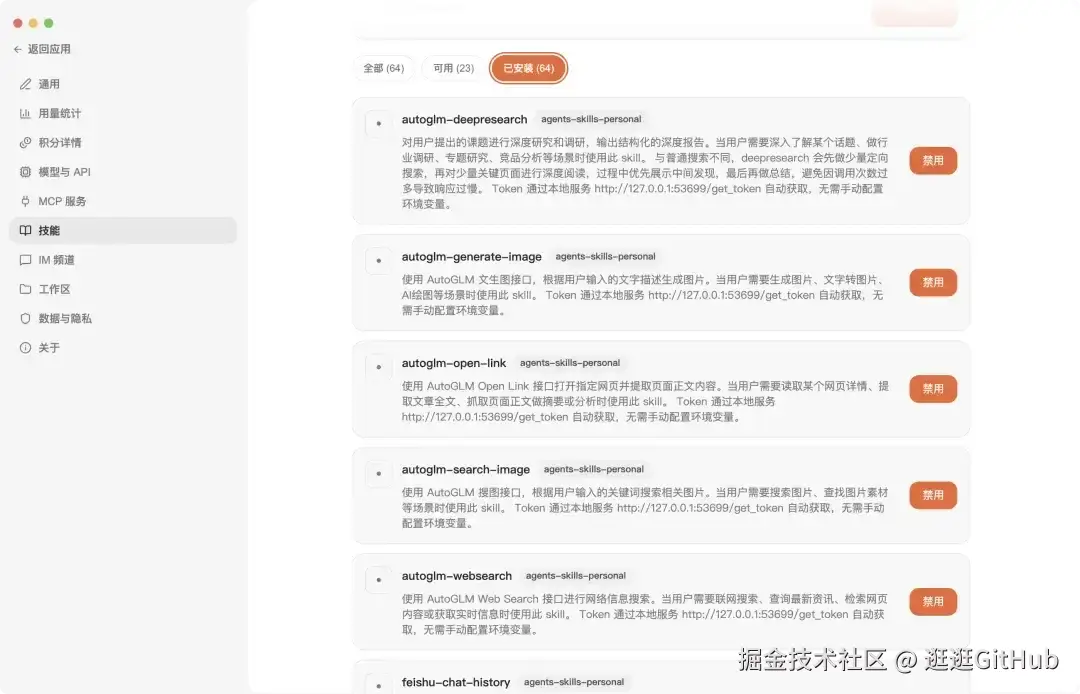Image resolution: width=1080 pixels, height=694 pixels.
Task: Click the autoglm-search-image skill title
Action: pos(466,470)
